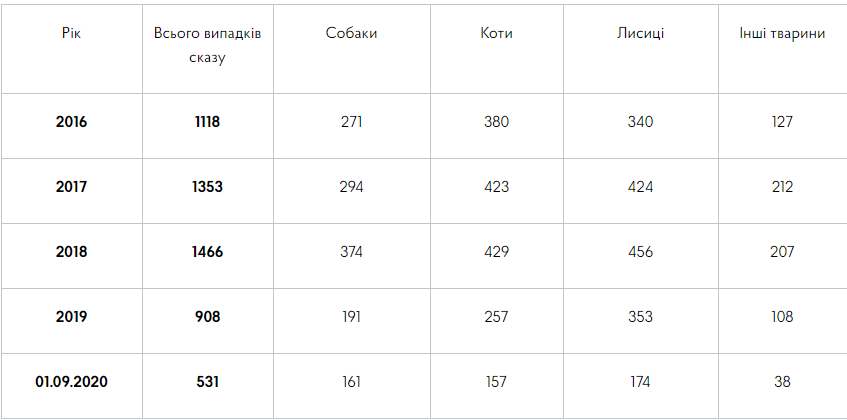Click the "Собаки" column header
The height and width of the screenshot is (420, 847).
tap(352, 33)
